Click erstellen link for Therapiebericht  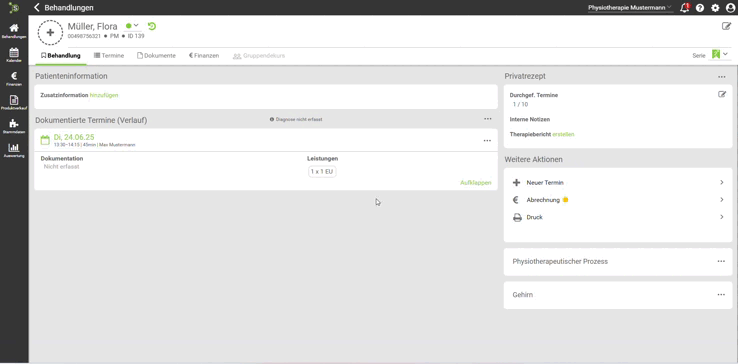(563, 134)
